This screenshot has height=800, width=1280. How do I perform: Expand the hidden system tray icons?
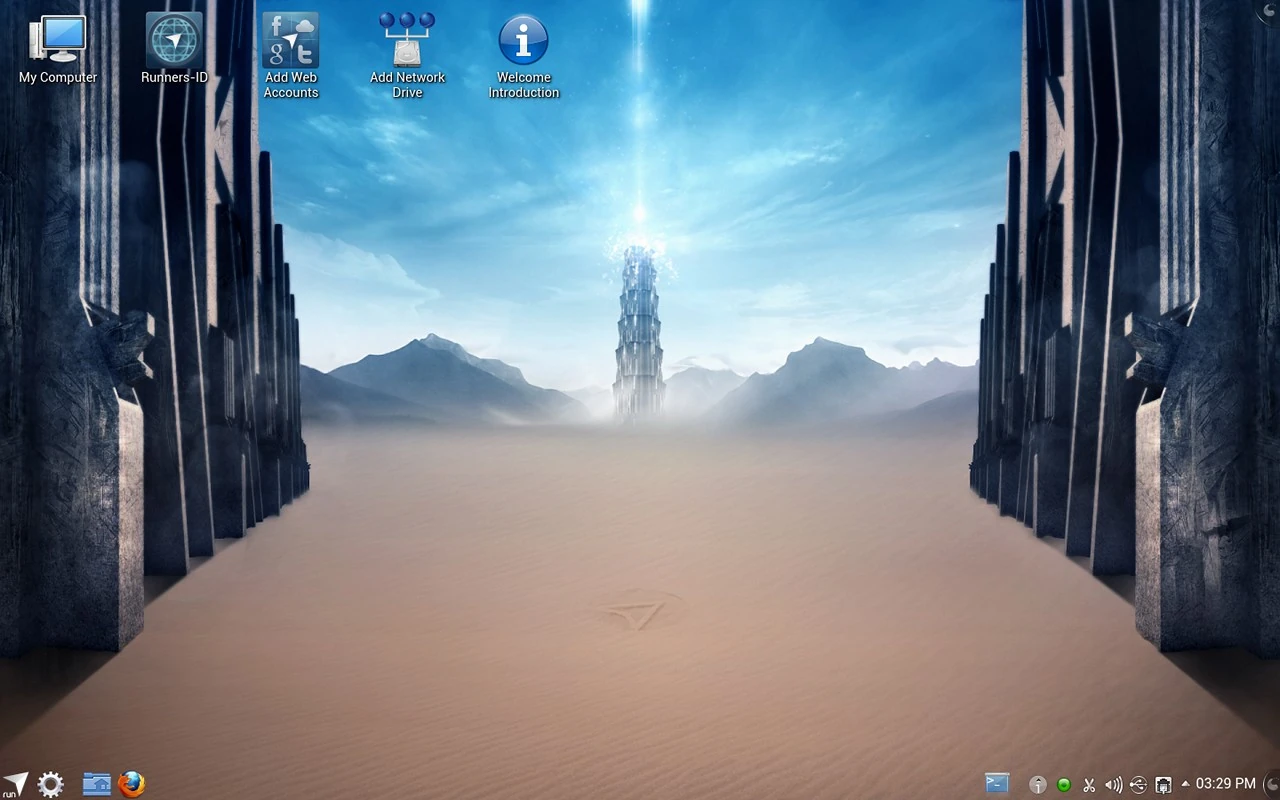click(x=1186, y=785)
